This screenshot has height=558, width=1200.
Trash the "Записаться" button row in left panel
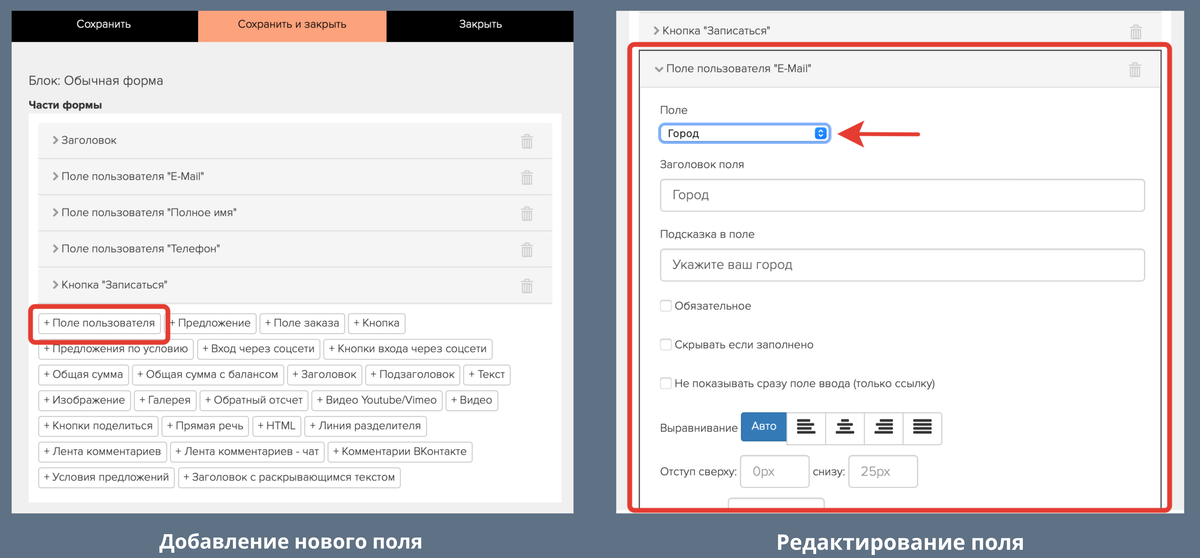(527, 286)
